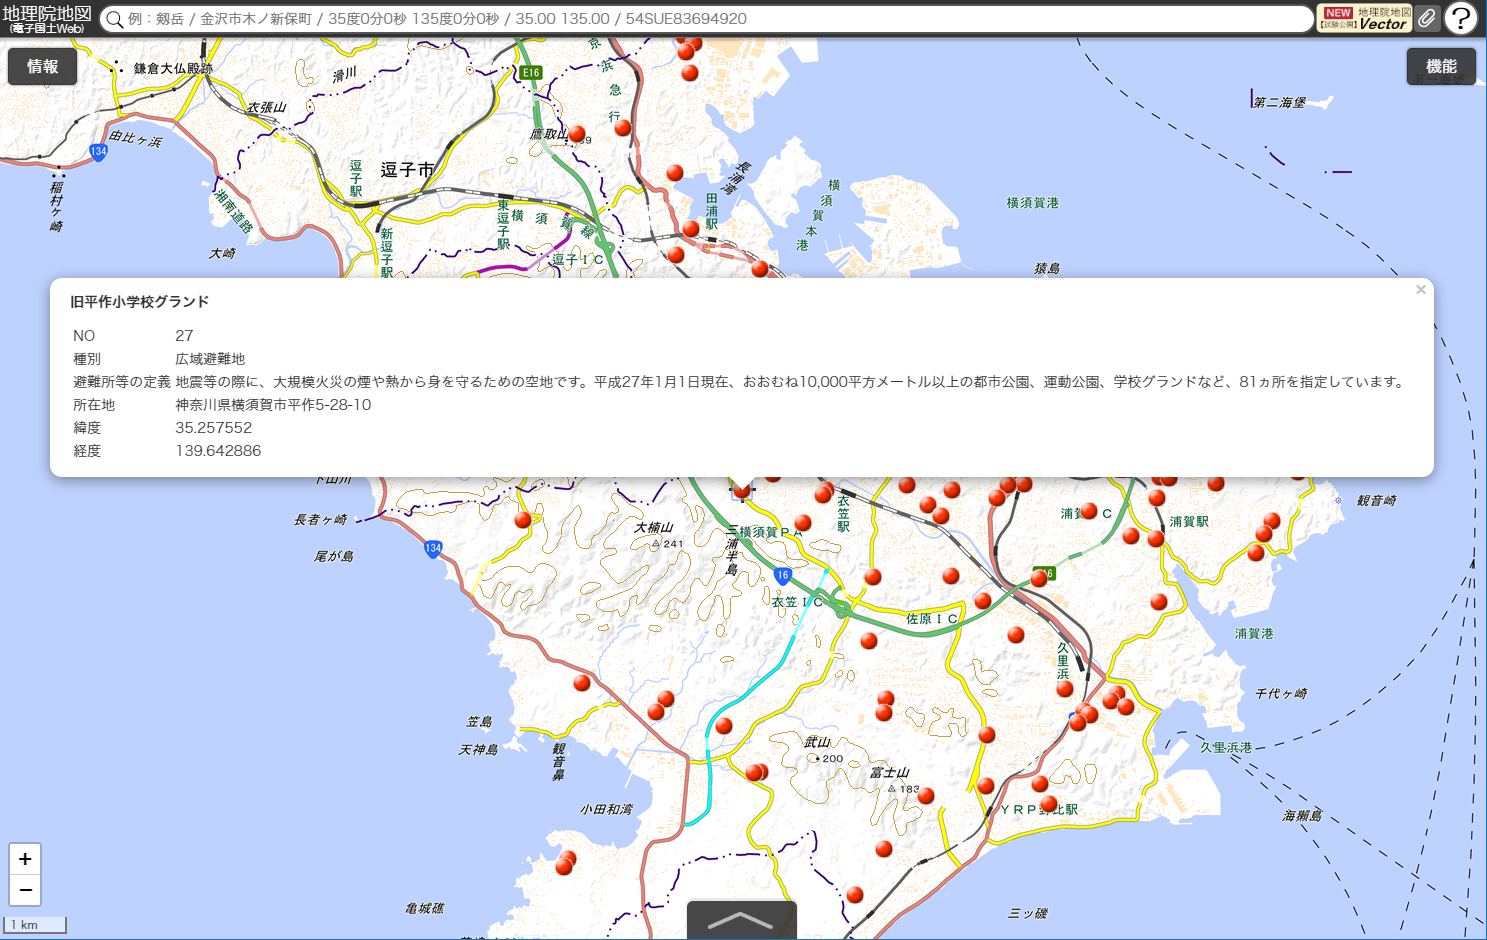Click the 1 km scale bar

(35, 925)
